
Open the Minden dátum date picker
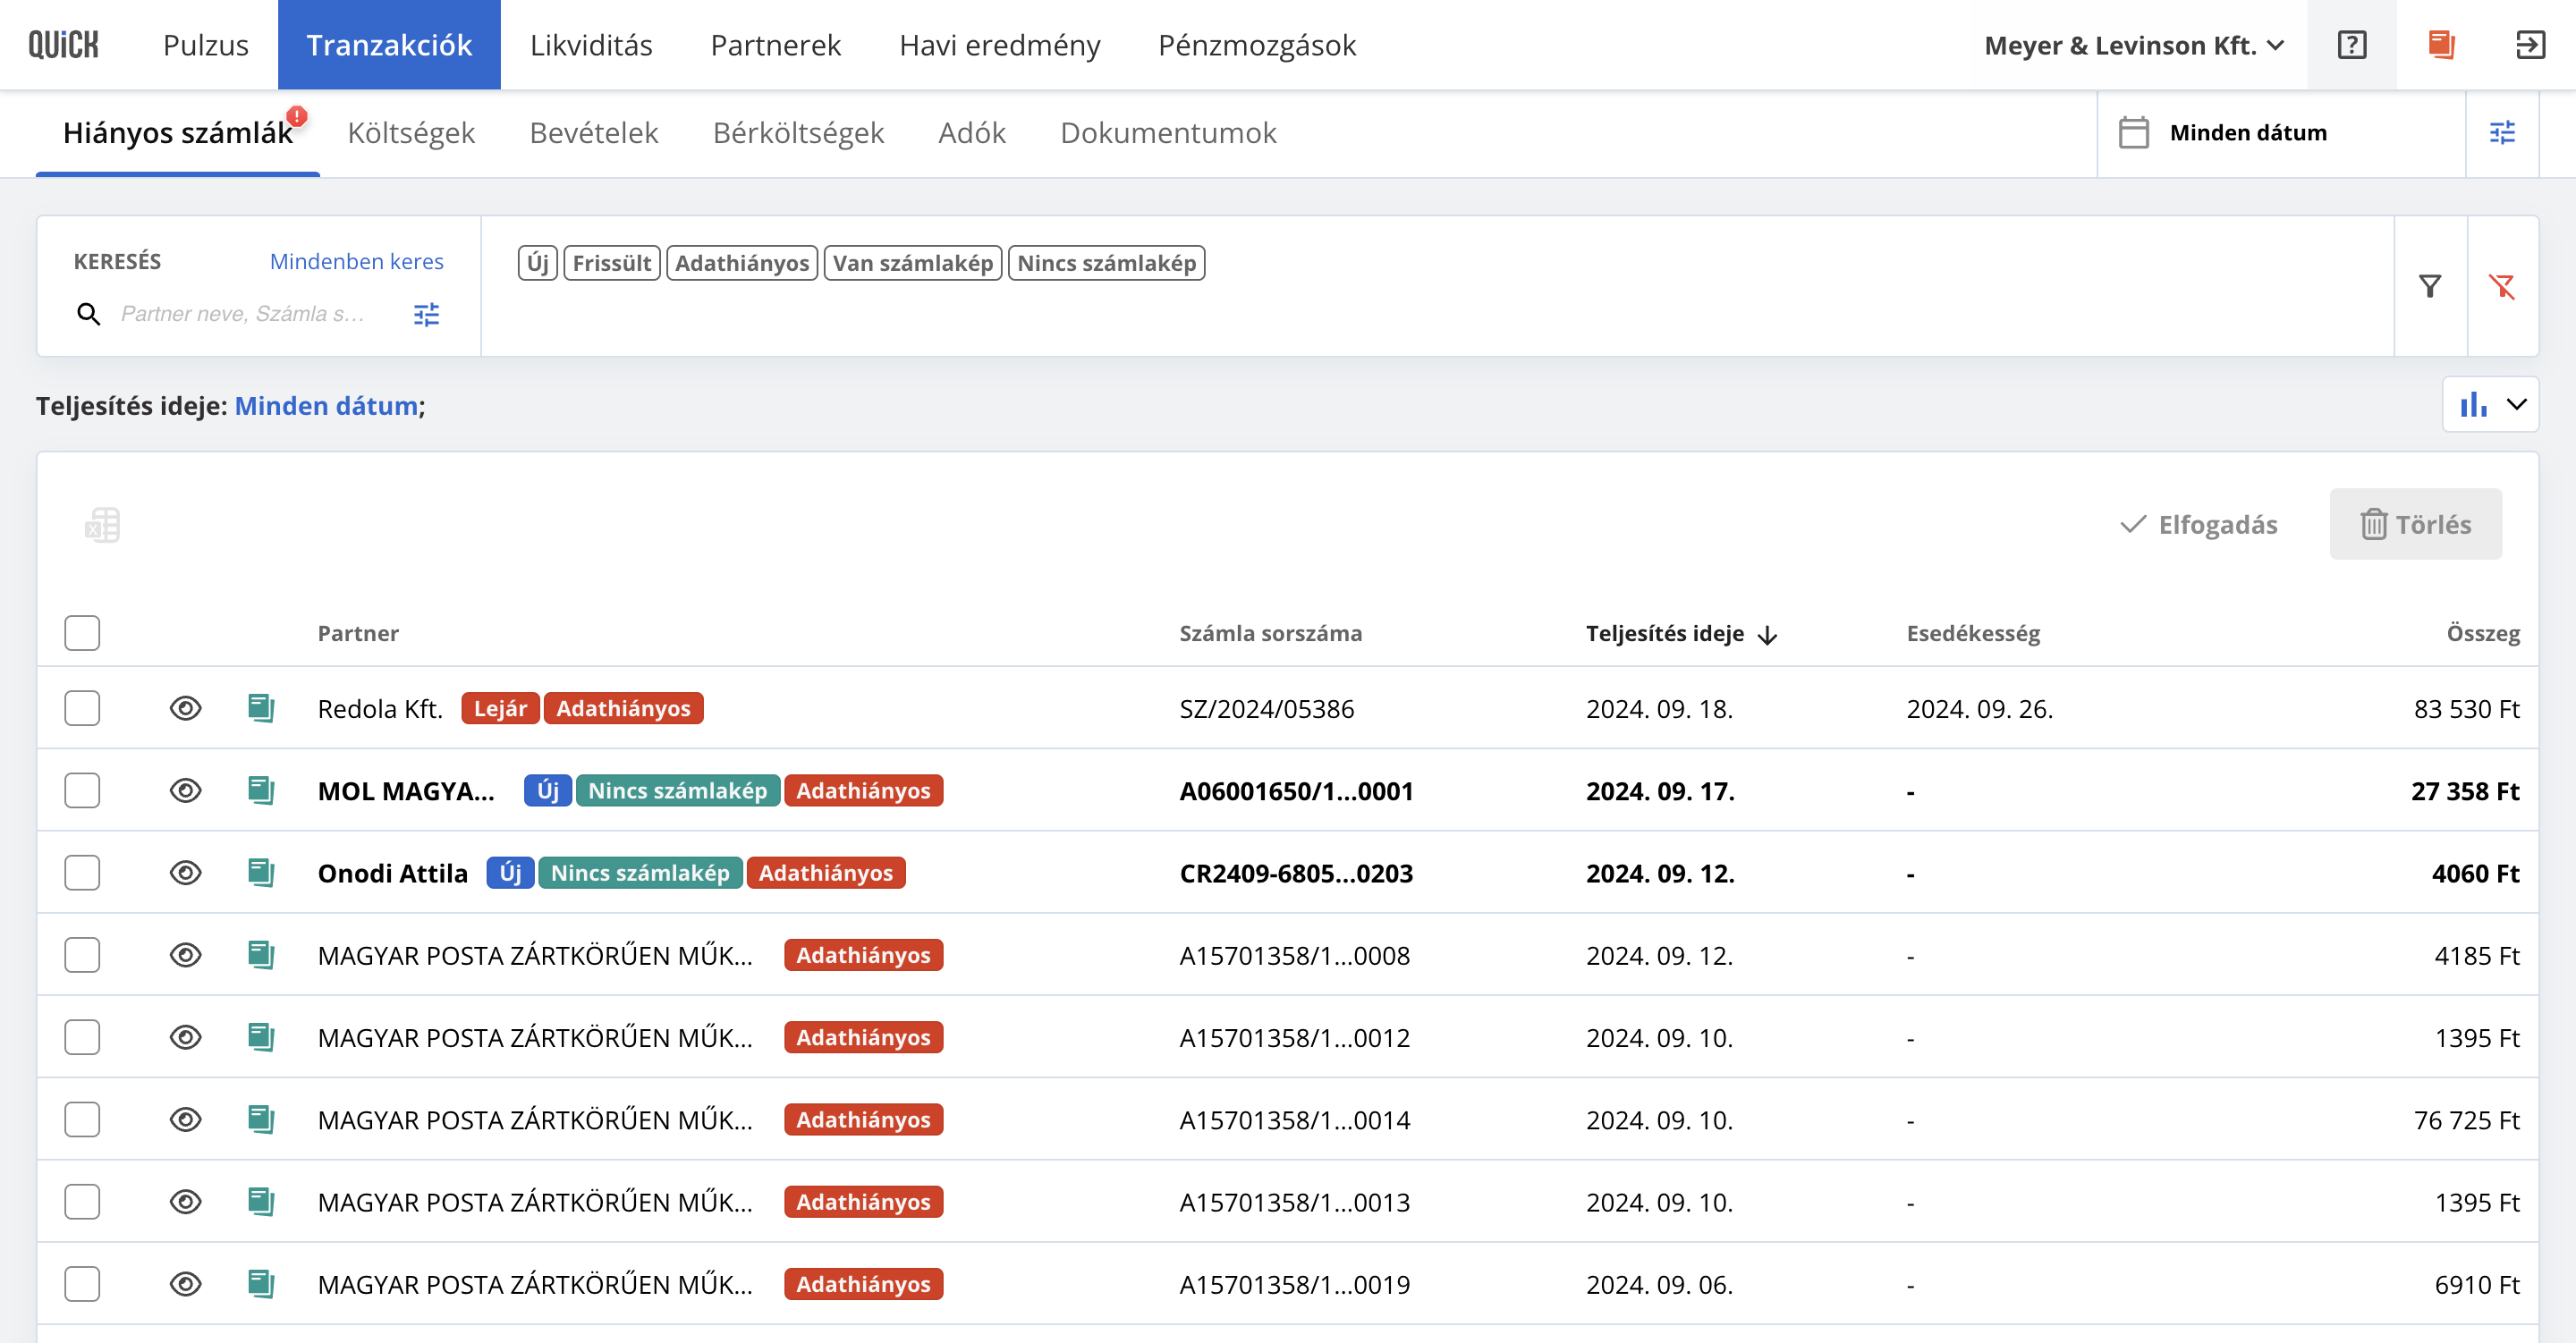coord(2282,132)
